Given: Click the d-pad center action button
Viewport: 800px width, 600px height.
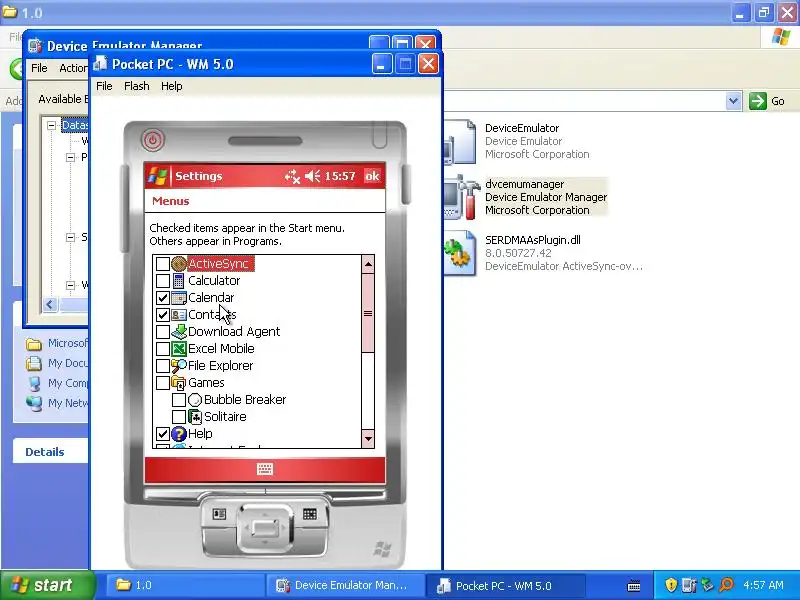Looking at the screenshot, I should (265, 529).
